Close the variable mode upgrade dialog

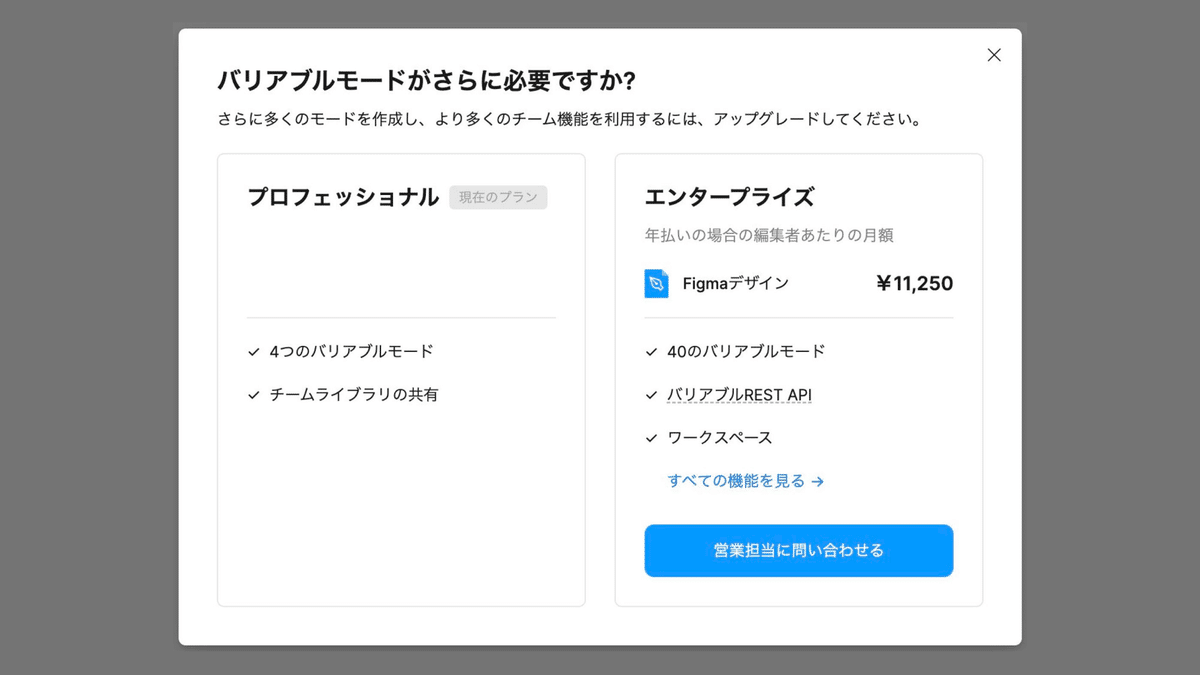coord(993,55)
